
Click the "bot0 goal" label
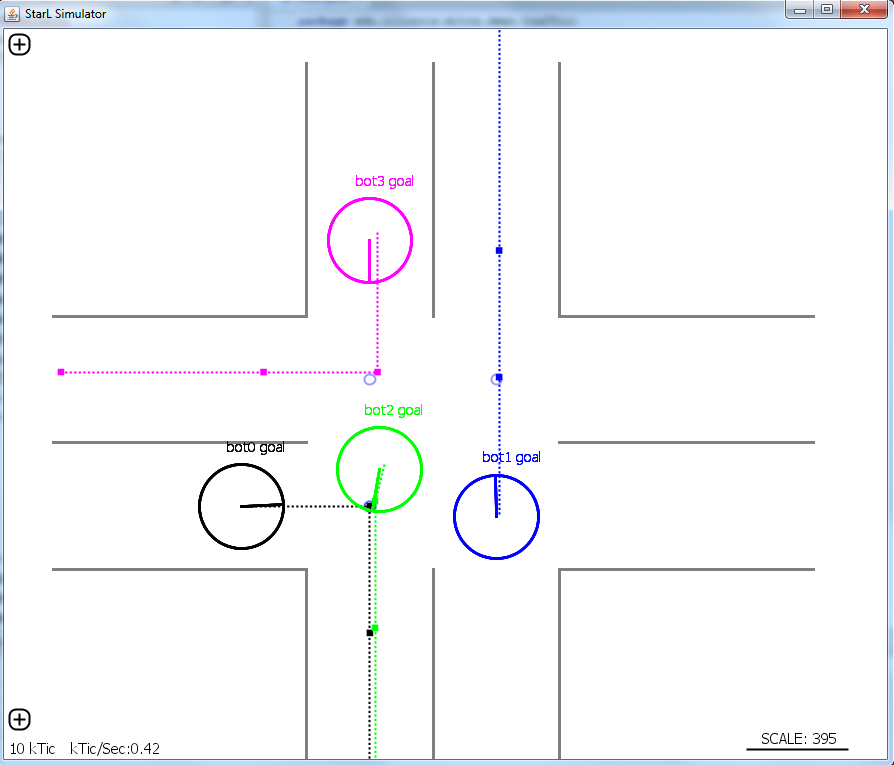tap(255, 447)
